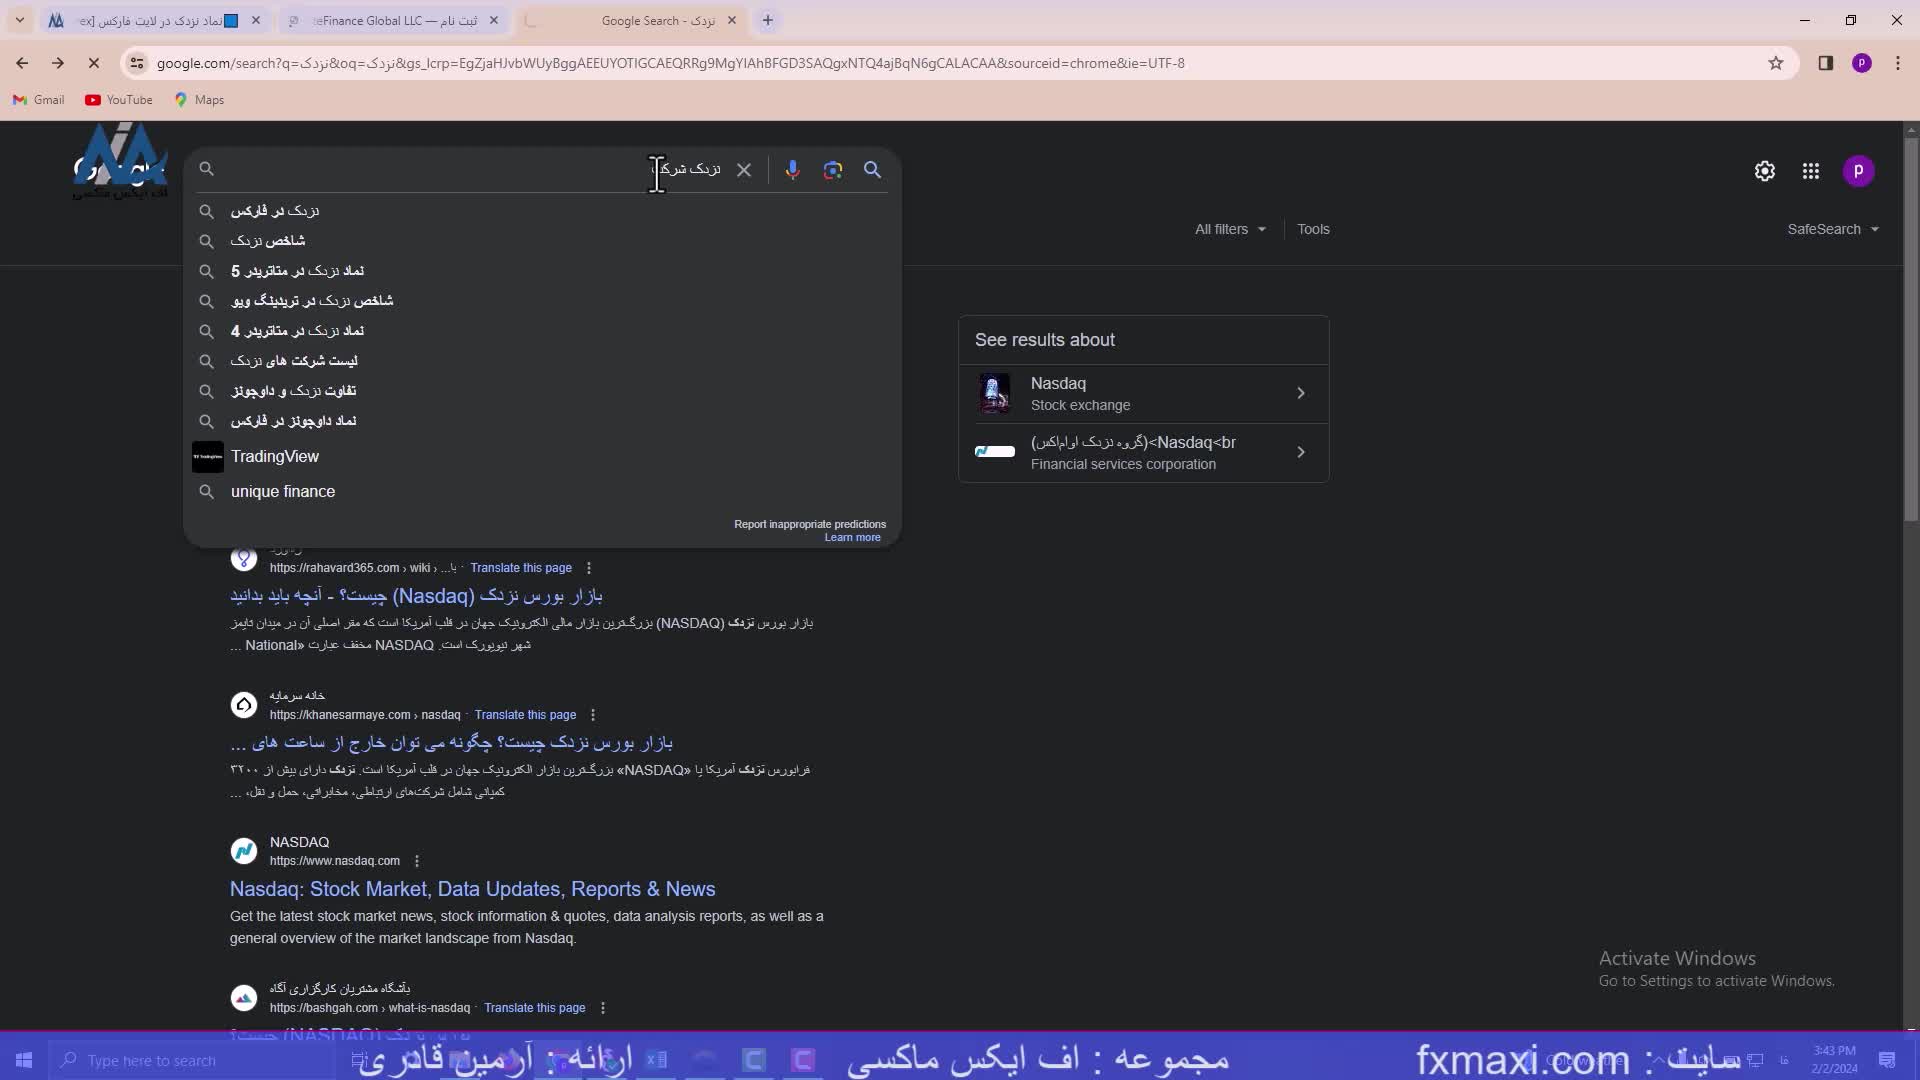Clear the search box with the X
The image size is (1920, 1080).
744,170
